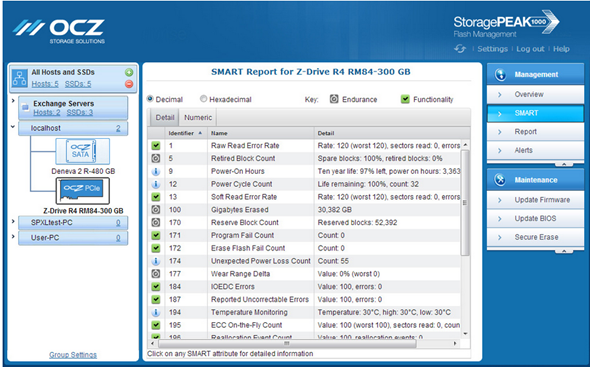
Task: Click the scroll down arrow of SMART table
Action: [x=465, y=333]
